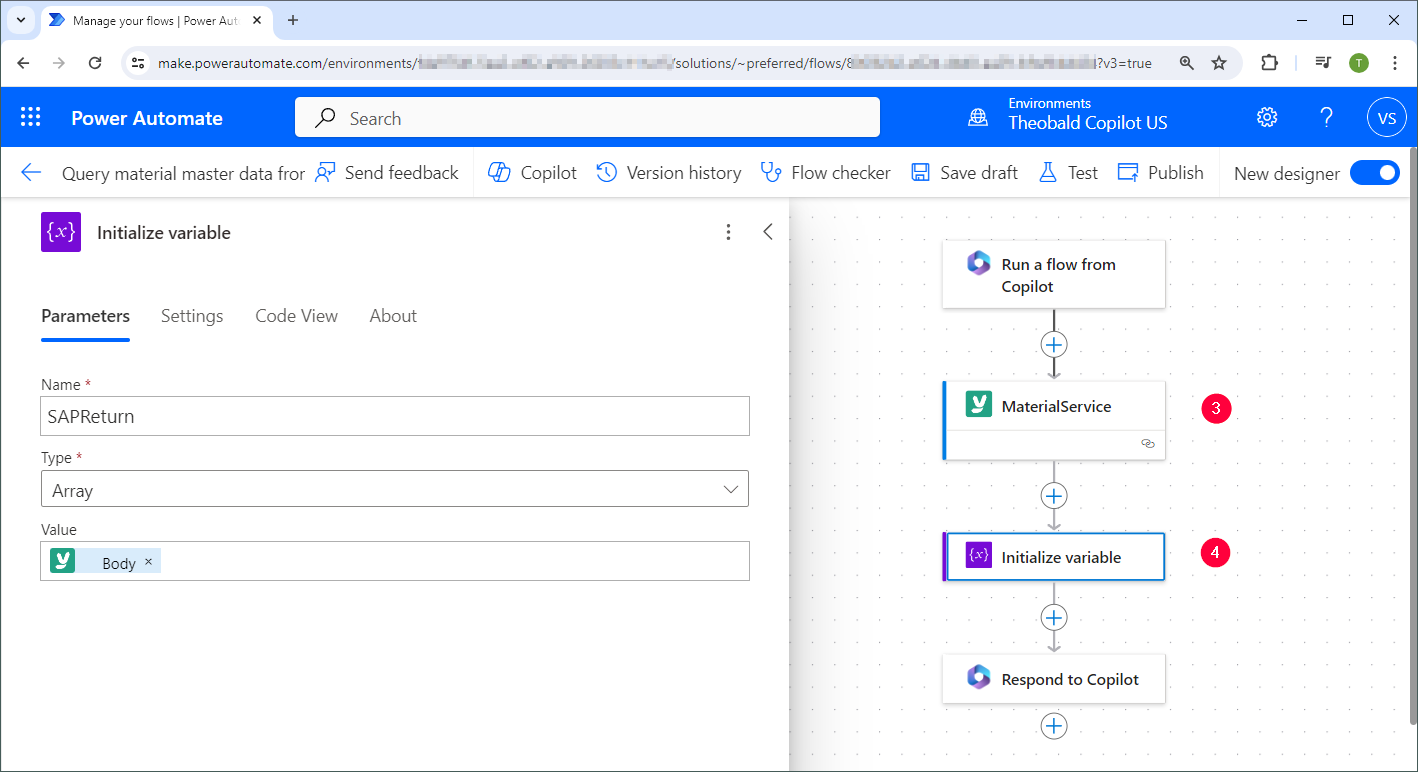Screen dimensions: 1418x772
Task: Go back with the blue arrow
Action: 31,173
